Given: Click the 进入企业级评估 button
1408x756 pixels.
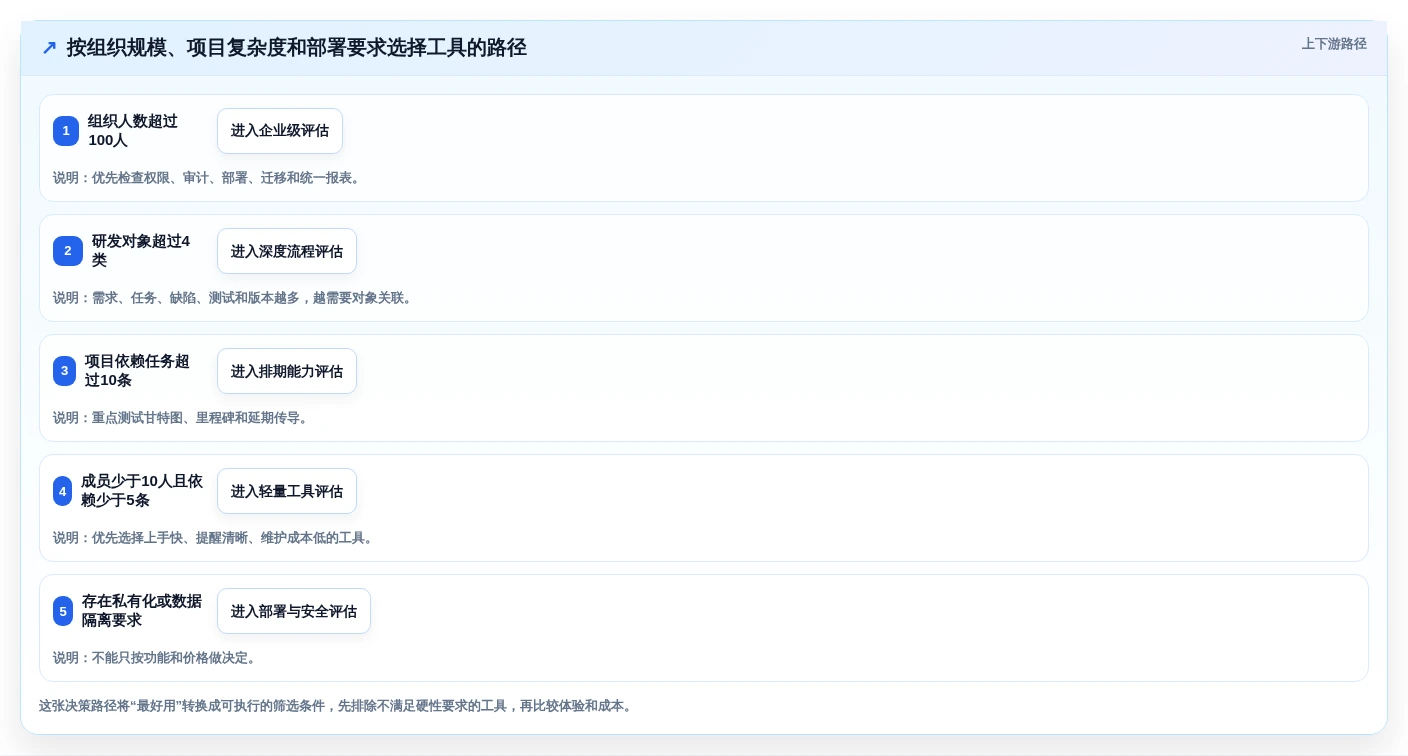Looking at the screenshot, I should (x=280, y=131).
